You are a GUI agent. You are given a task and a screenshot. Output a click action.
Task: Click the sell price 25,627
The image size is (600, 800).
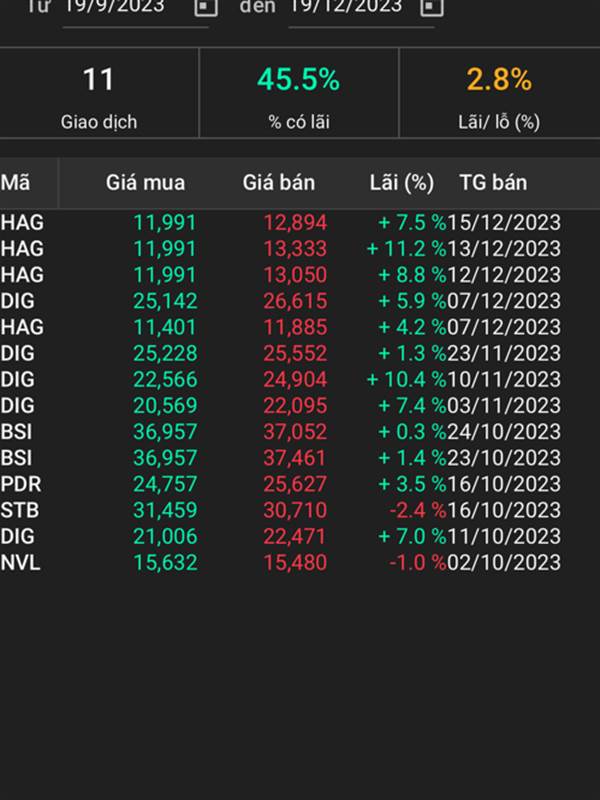(295, 484)
